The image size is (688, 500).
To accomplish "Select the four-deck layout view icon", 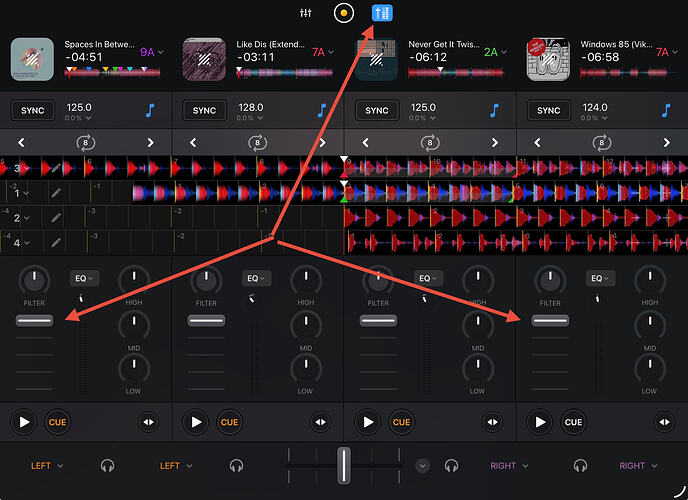I will pos(381,14).
